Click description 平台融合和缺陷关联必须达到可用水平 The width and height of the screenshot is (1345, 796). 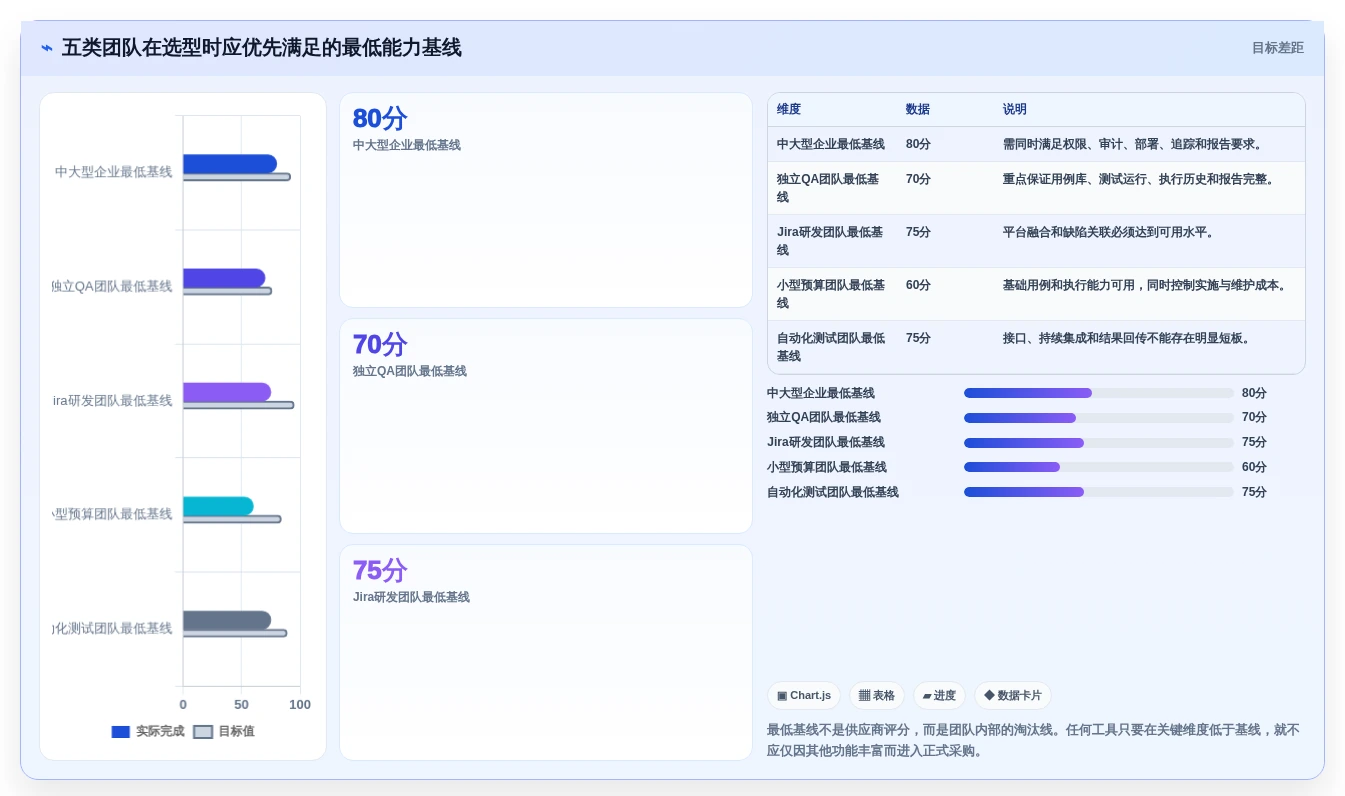[1109, 232]
